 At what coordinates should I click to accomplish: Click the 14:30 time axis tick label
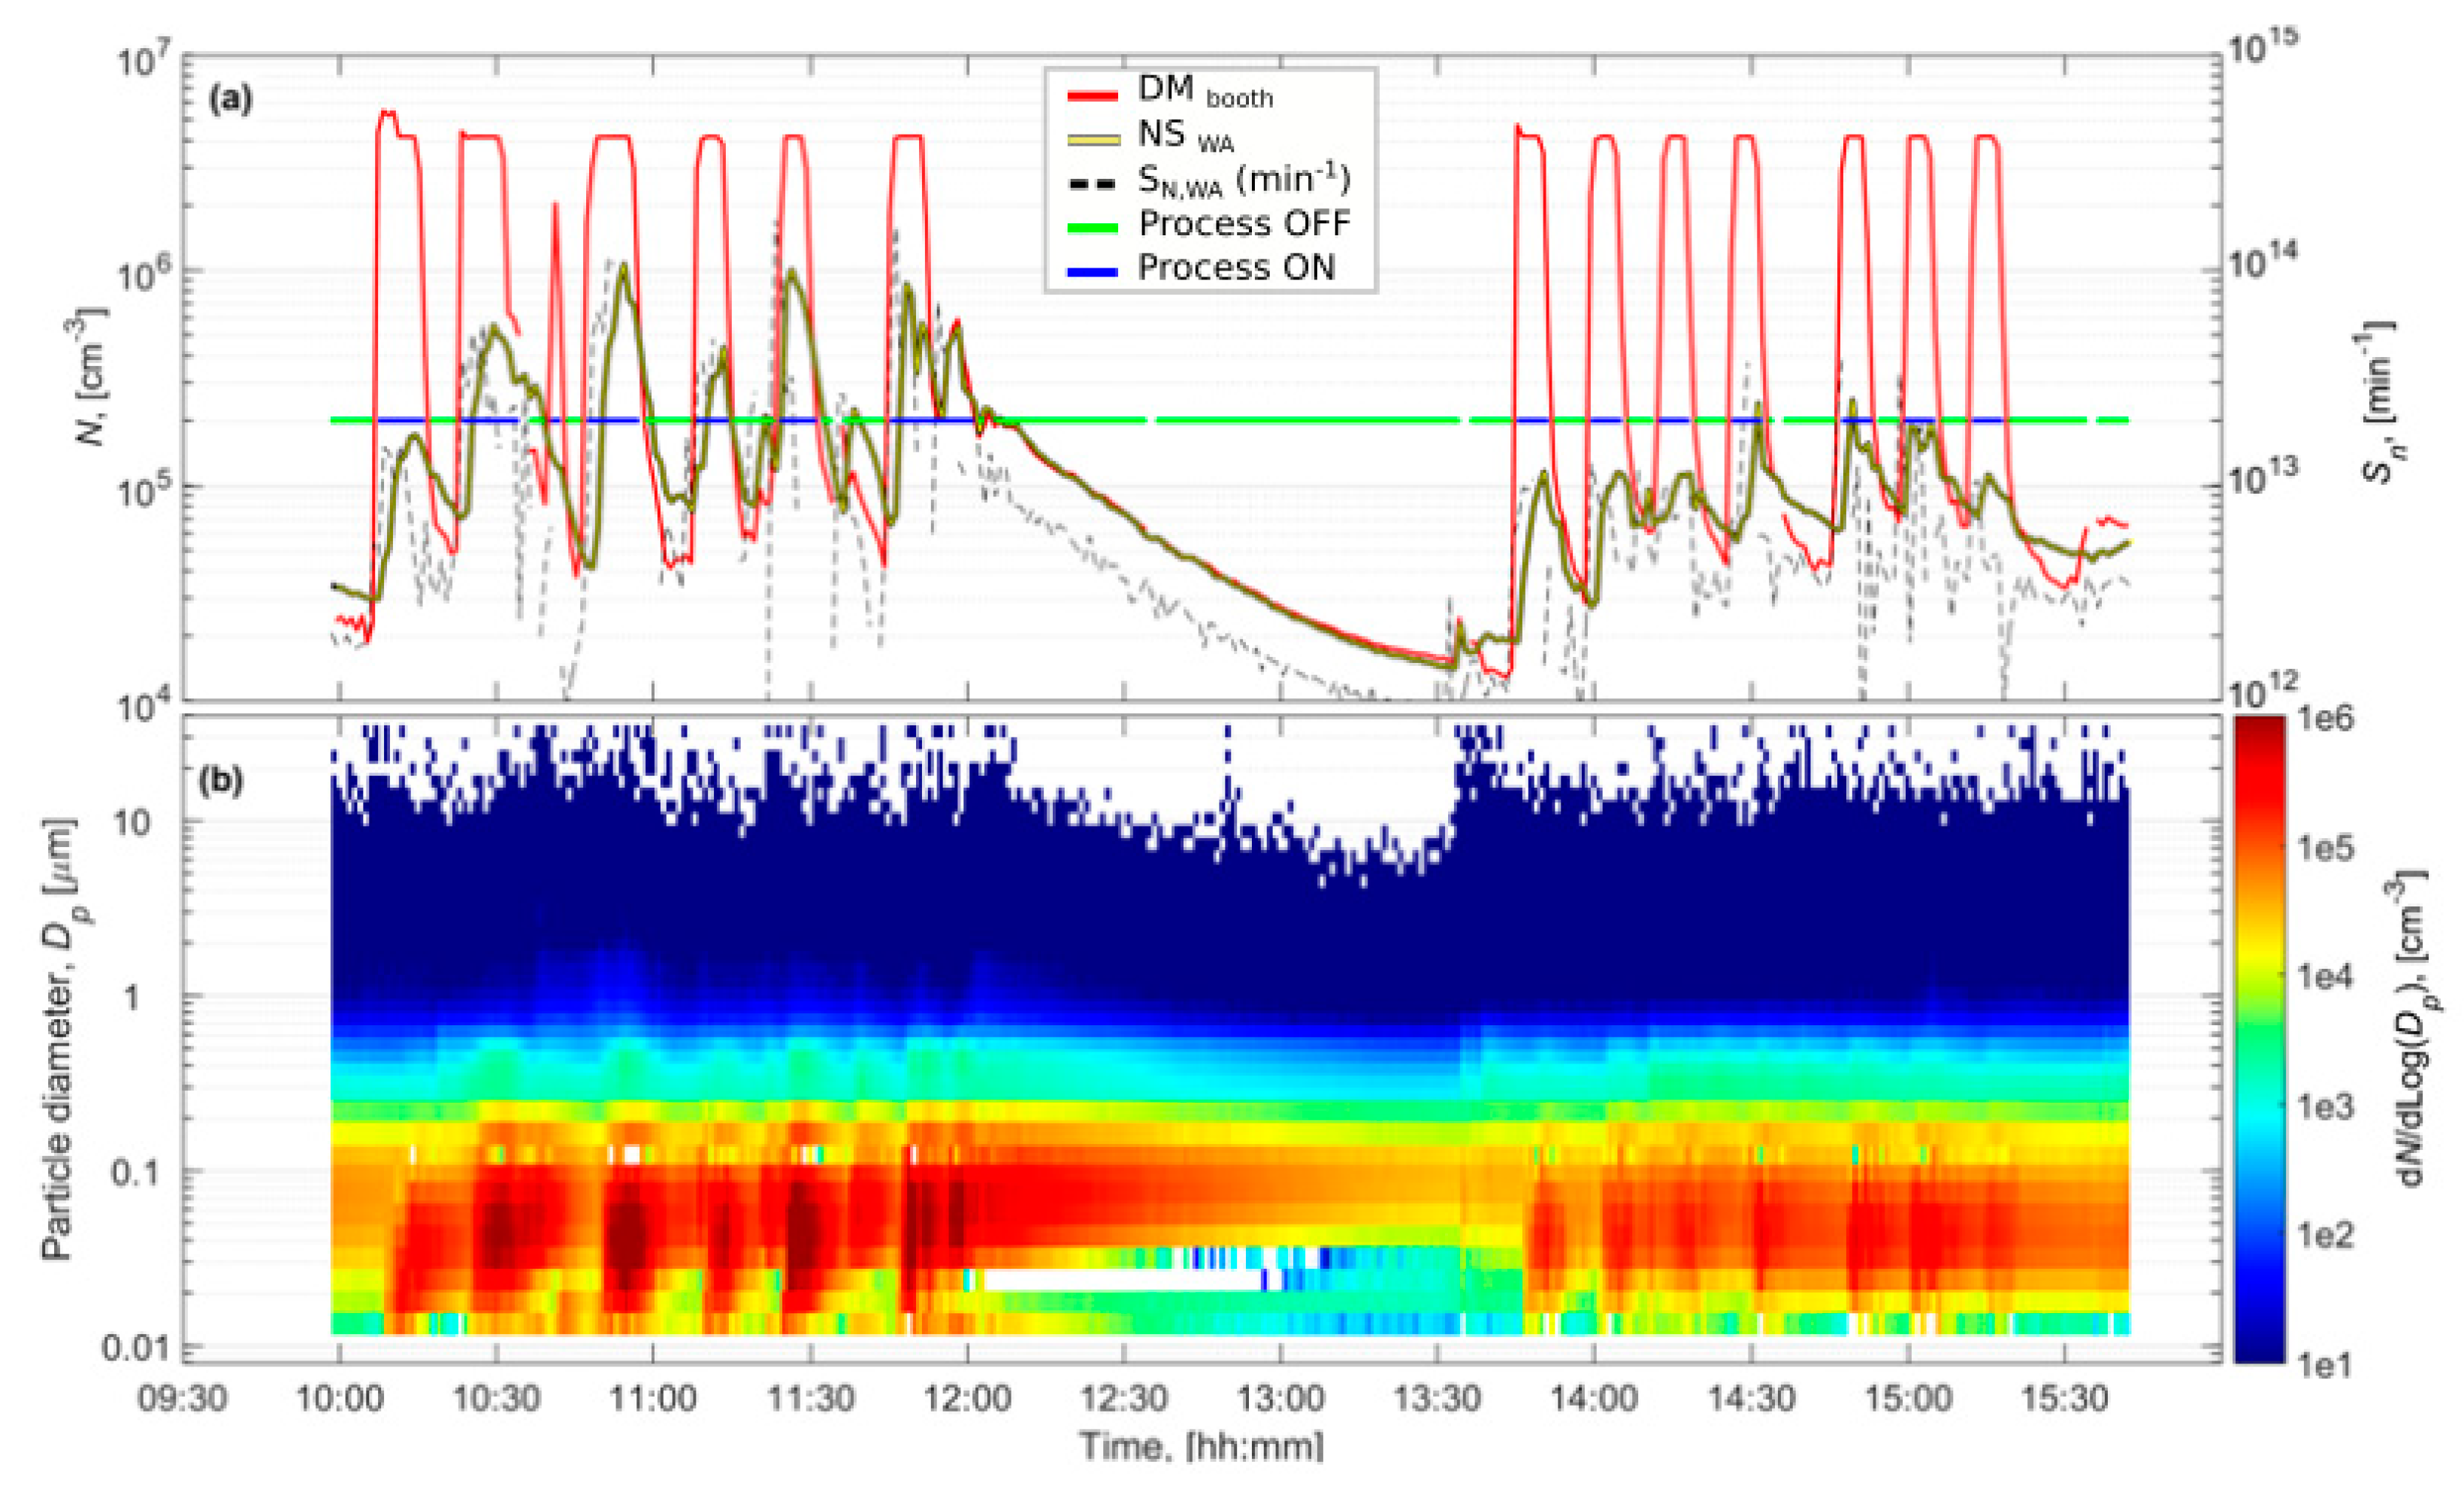1750,1397
